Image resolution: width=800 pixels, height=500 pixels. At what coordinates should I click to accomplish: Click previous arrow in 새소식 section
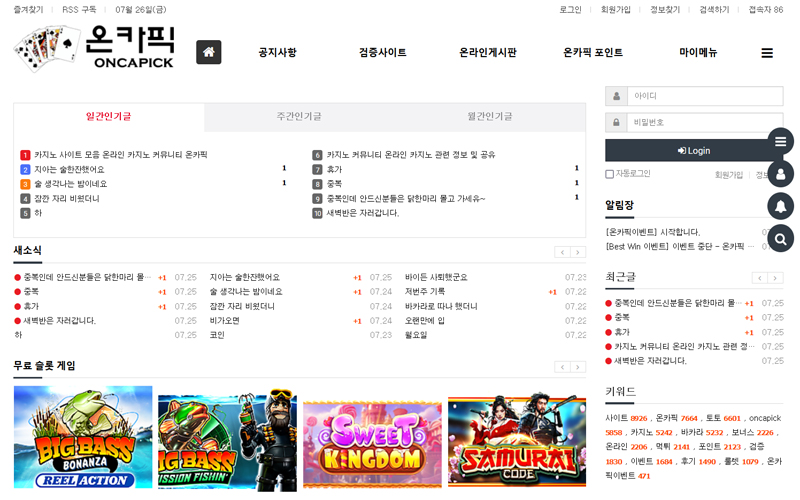(562, 252)
